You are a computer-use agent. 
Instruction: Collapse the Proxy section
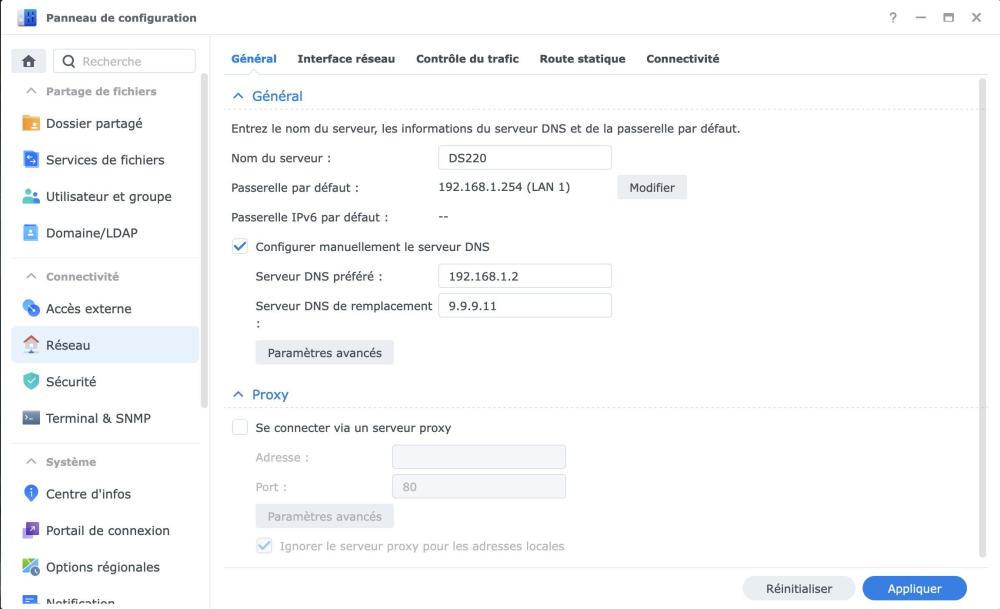(x=238, y=395)
